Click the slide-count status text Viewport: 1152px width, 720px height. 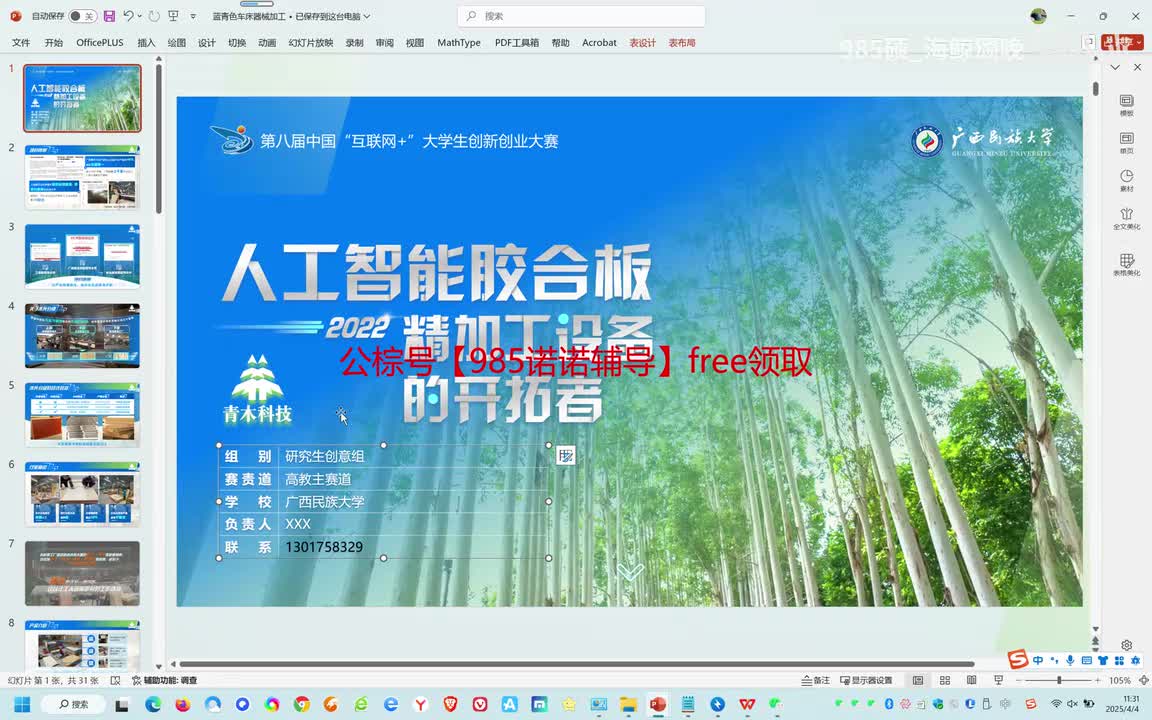53,680
